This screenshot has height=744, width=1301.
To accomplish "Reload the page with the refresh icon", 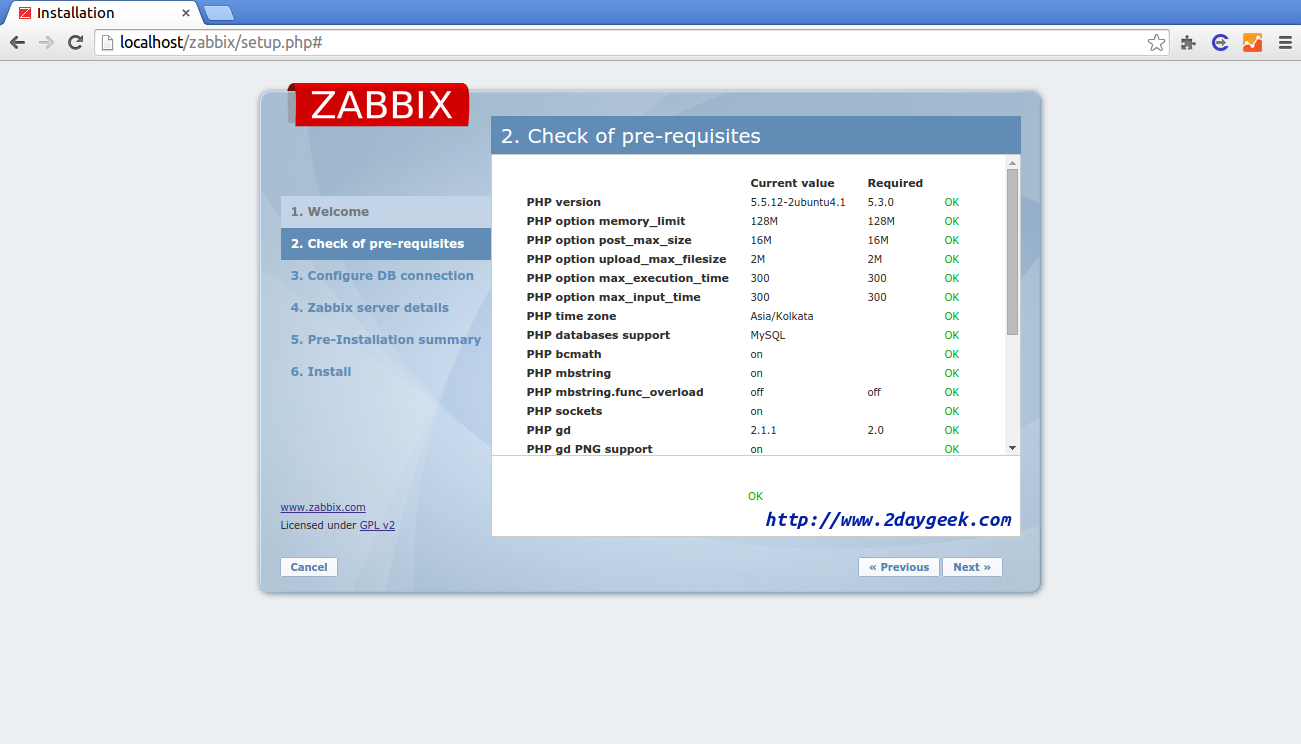I will pyautogui.click(x=75, y=42).
